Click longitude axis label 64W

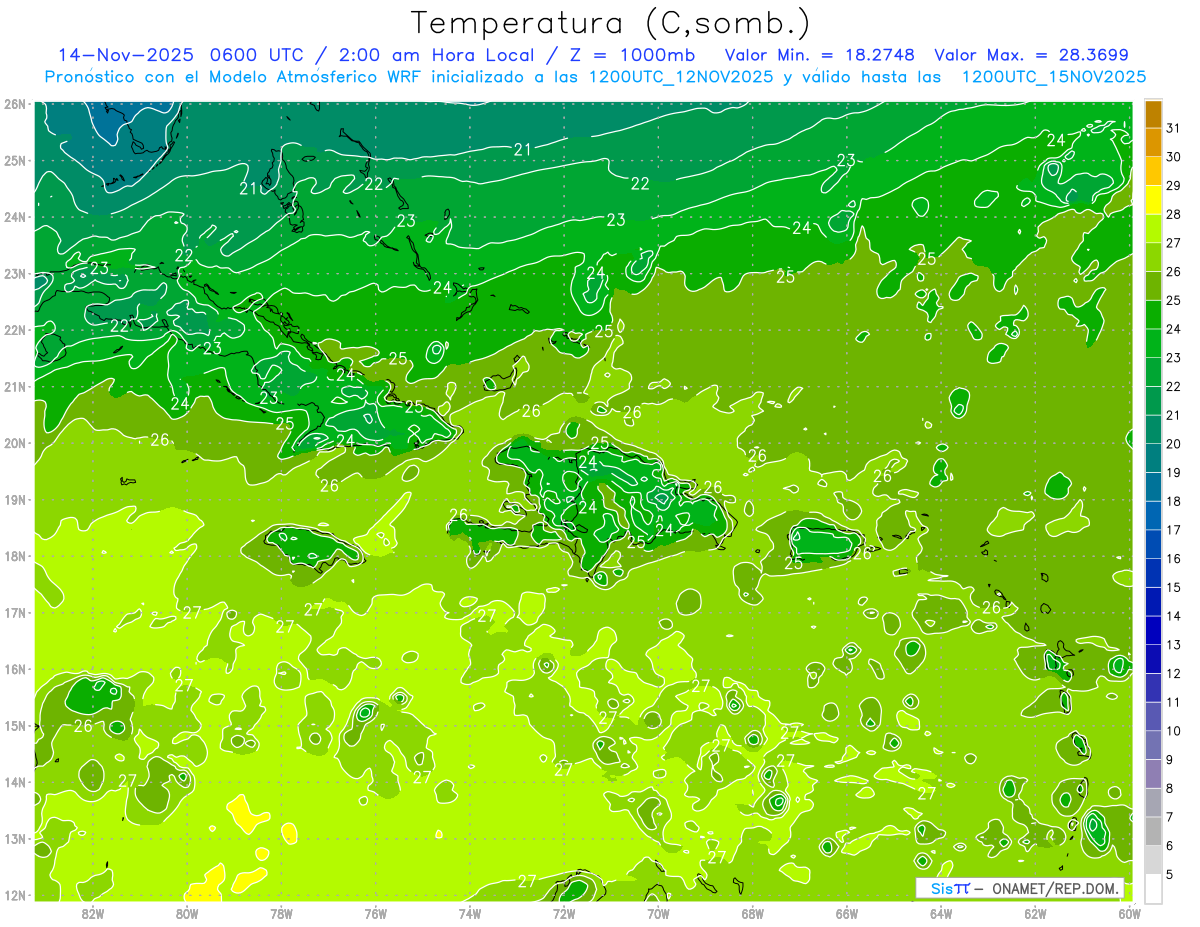(x=941, y=914)
